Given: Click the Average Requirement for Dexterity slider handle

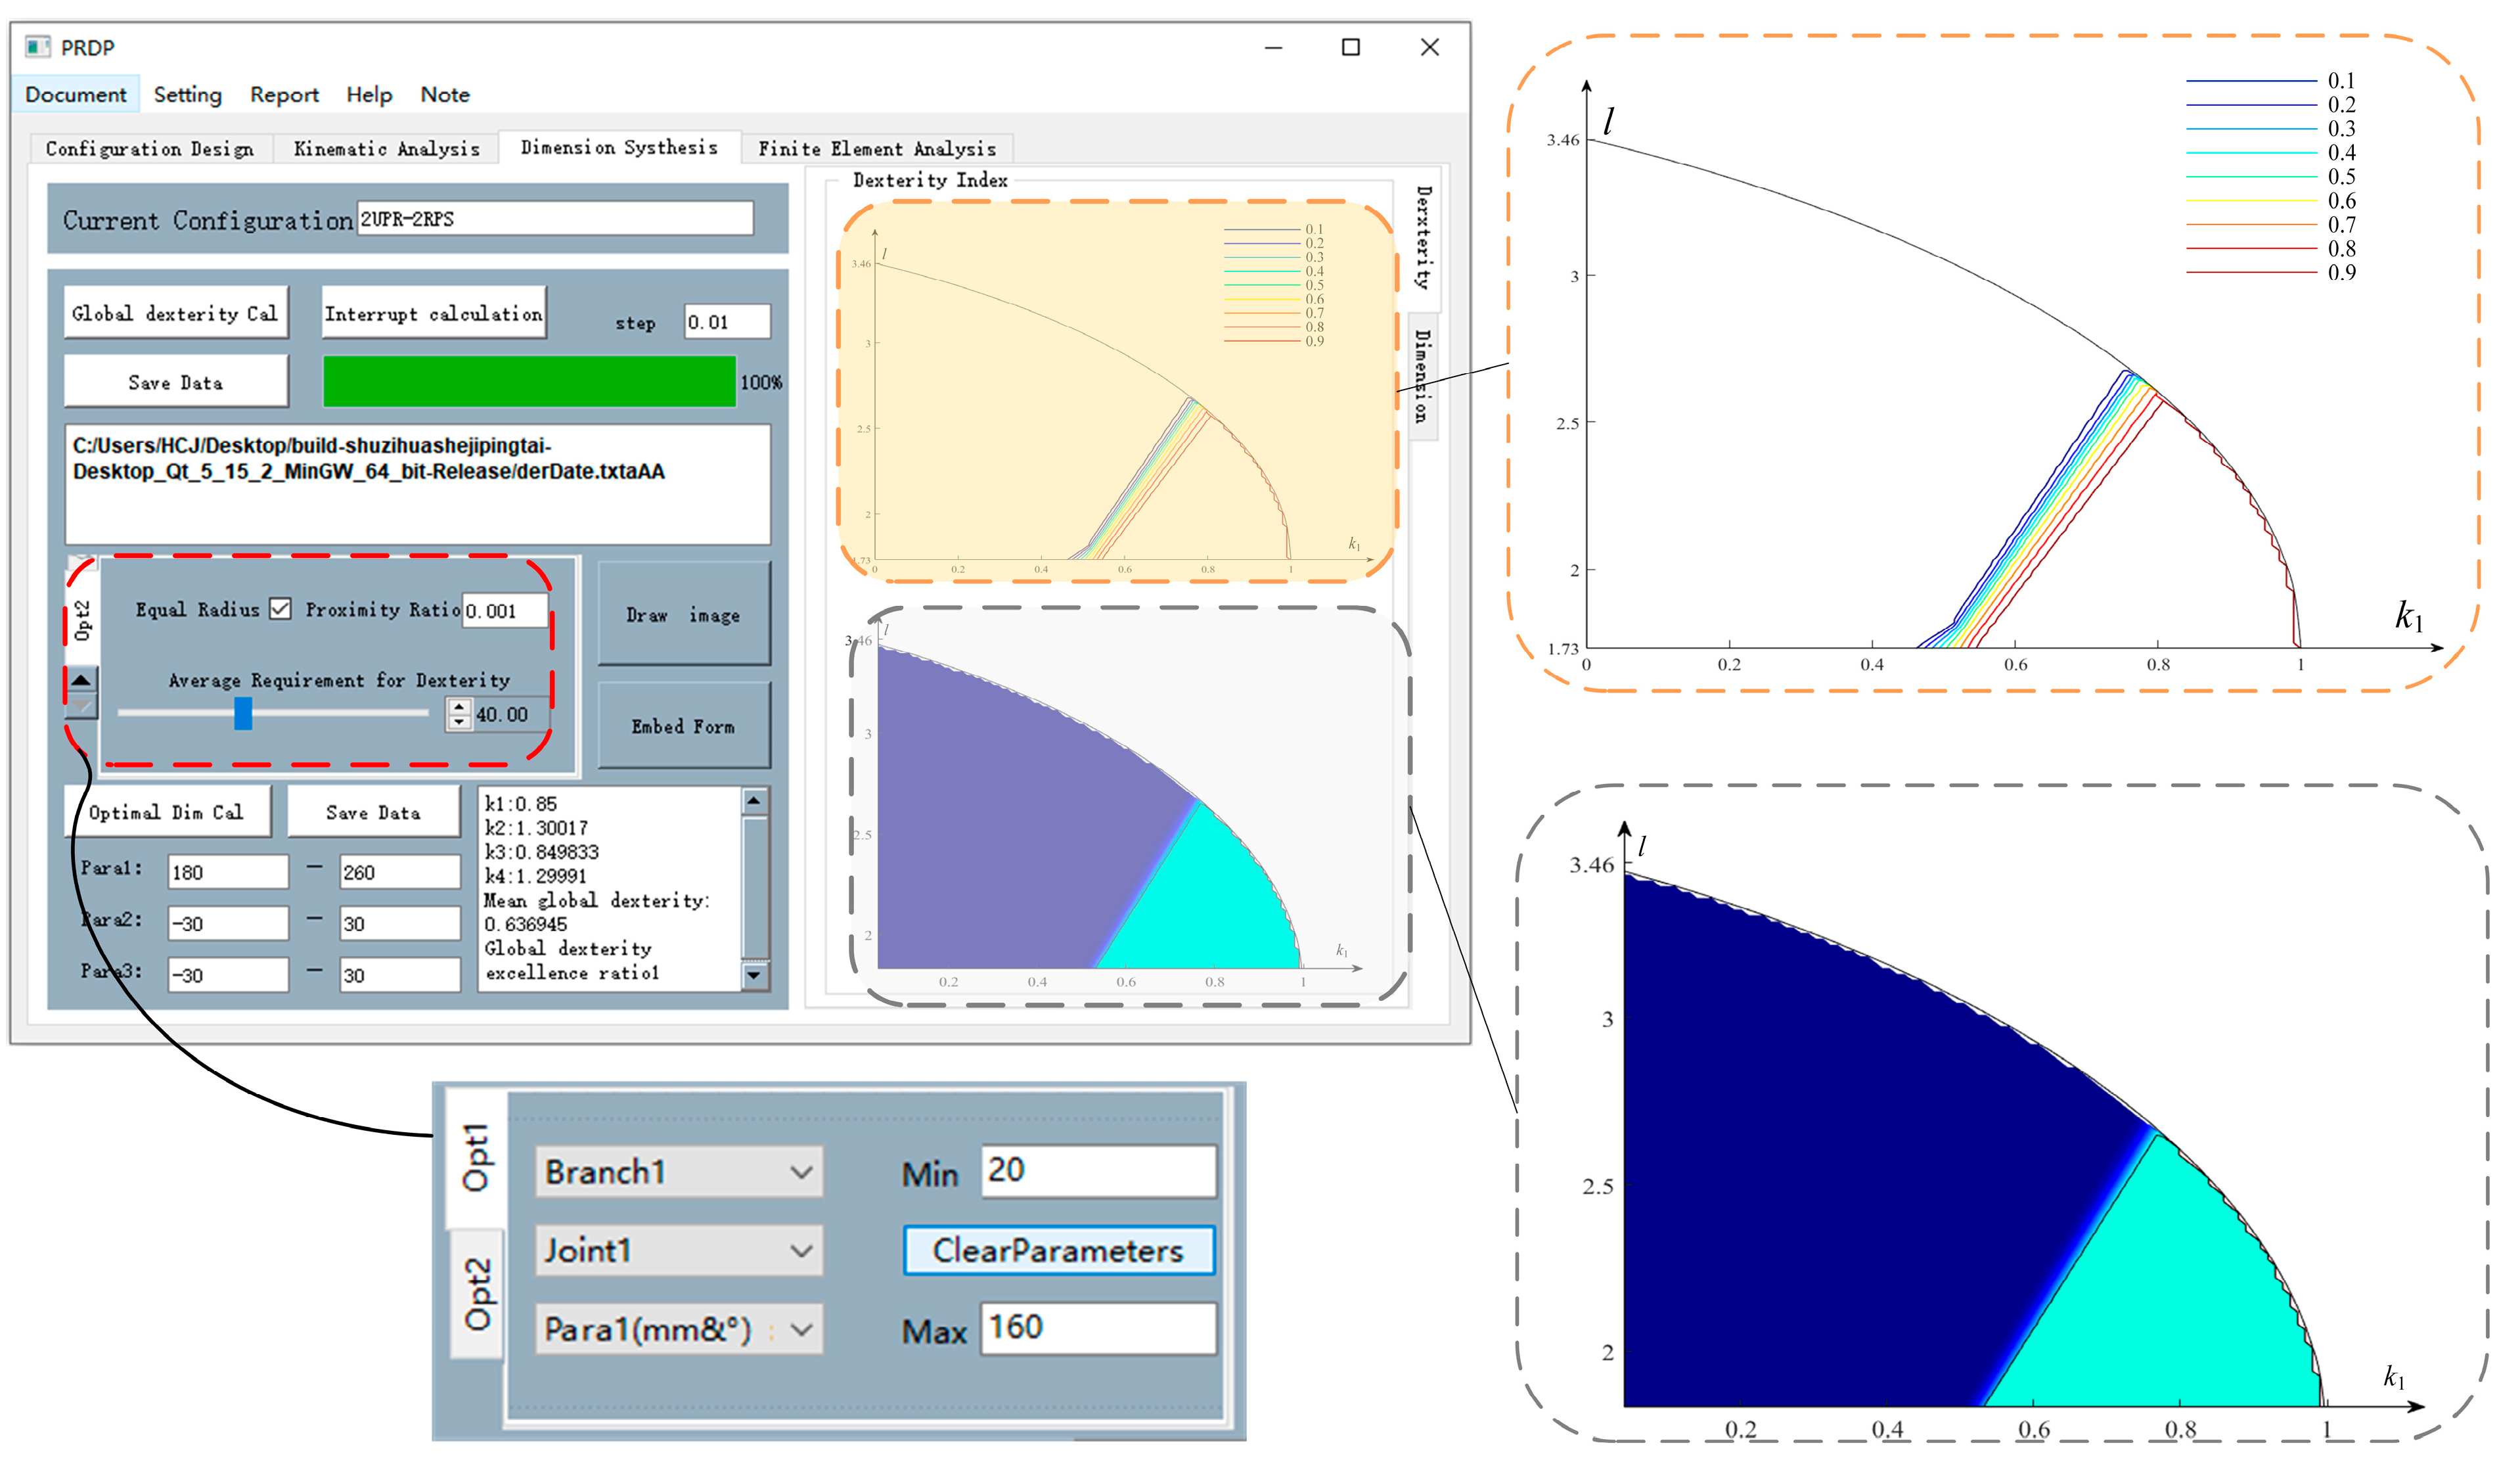Looking at the screenshot, I should point(243,714).
